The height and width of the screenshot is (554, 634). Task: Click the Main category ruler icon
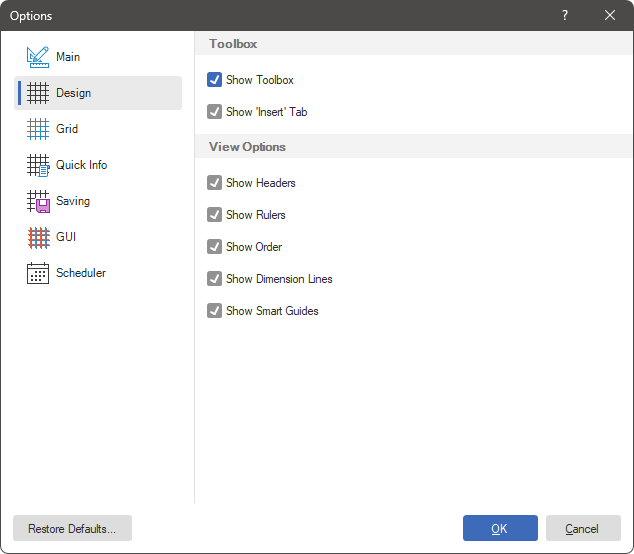tap(38, 57)
